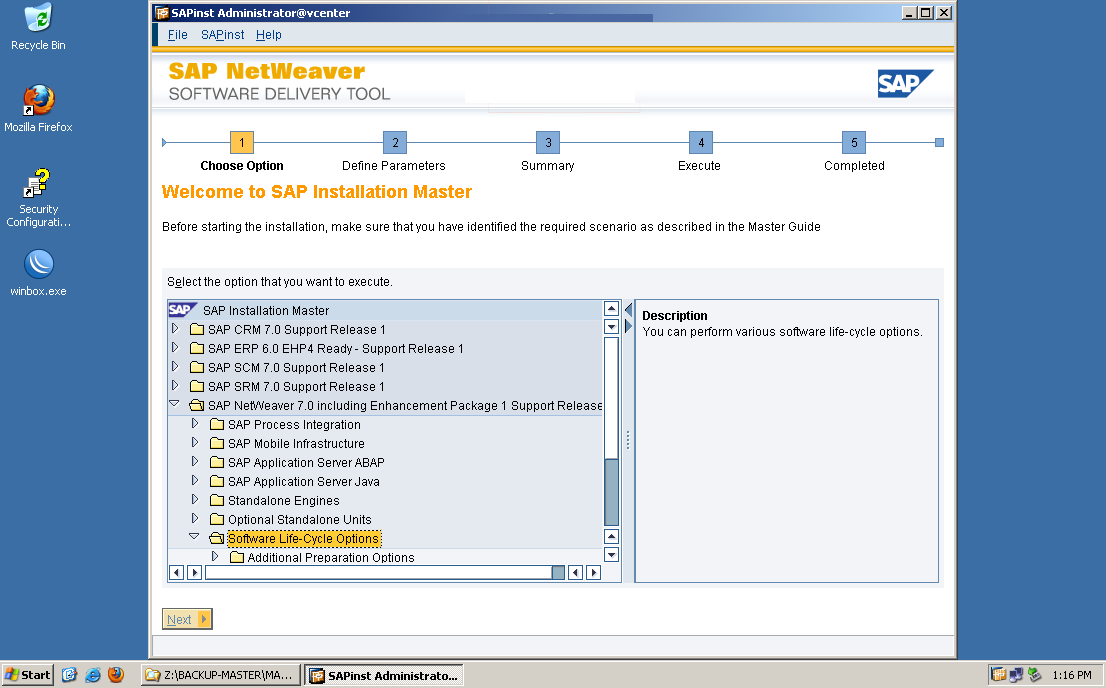Click the SAP ERP 6.0 folder icon

197,349
